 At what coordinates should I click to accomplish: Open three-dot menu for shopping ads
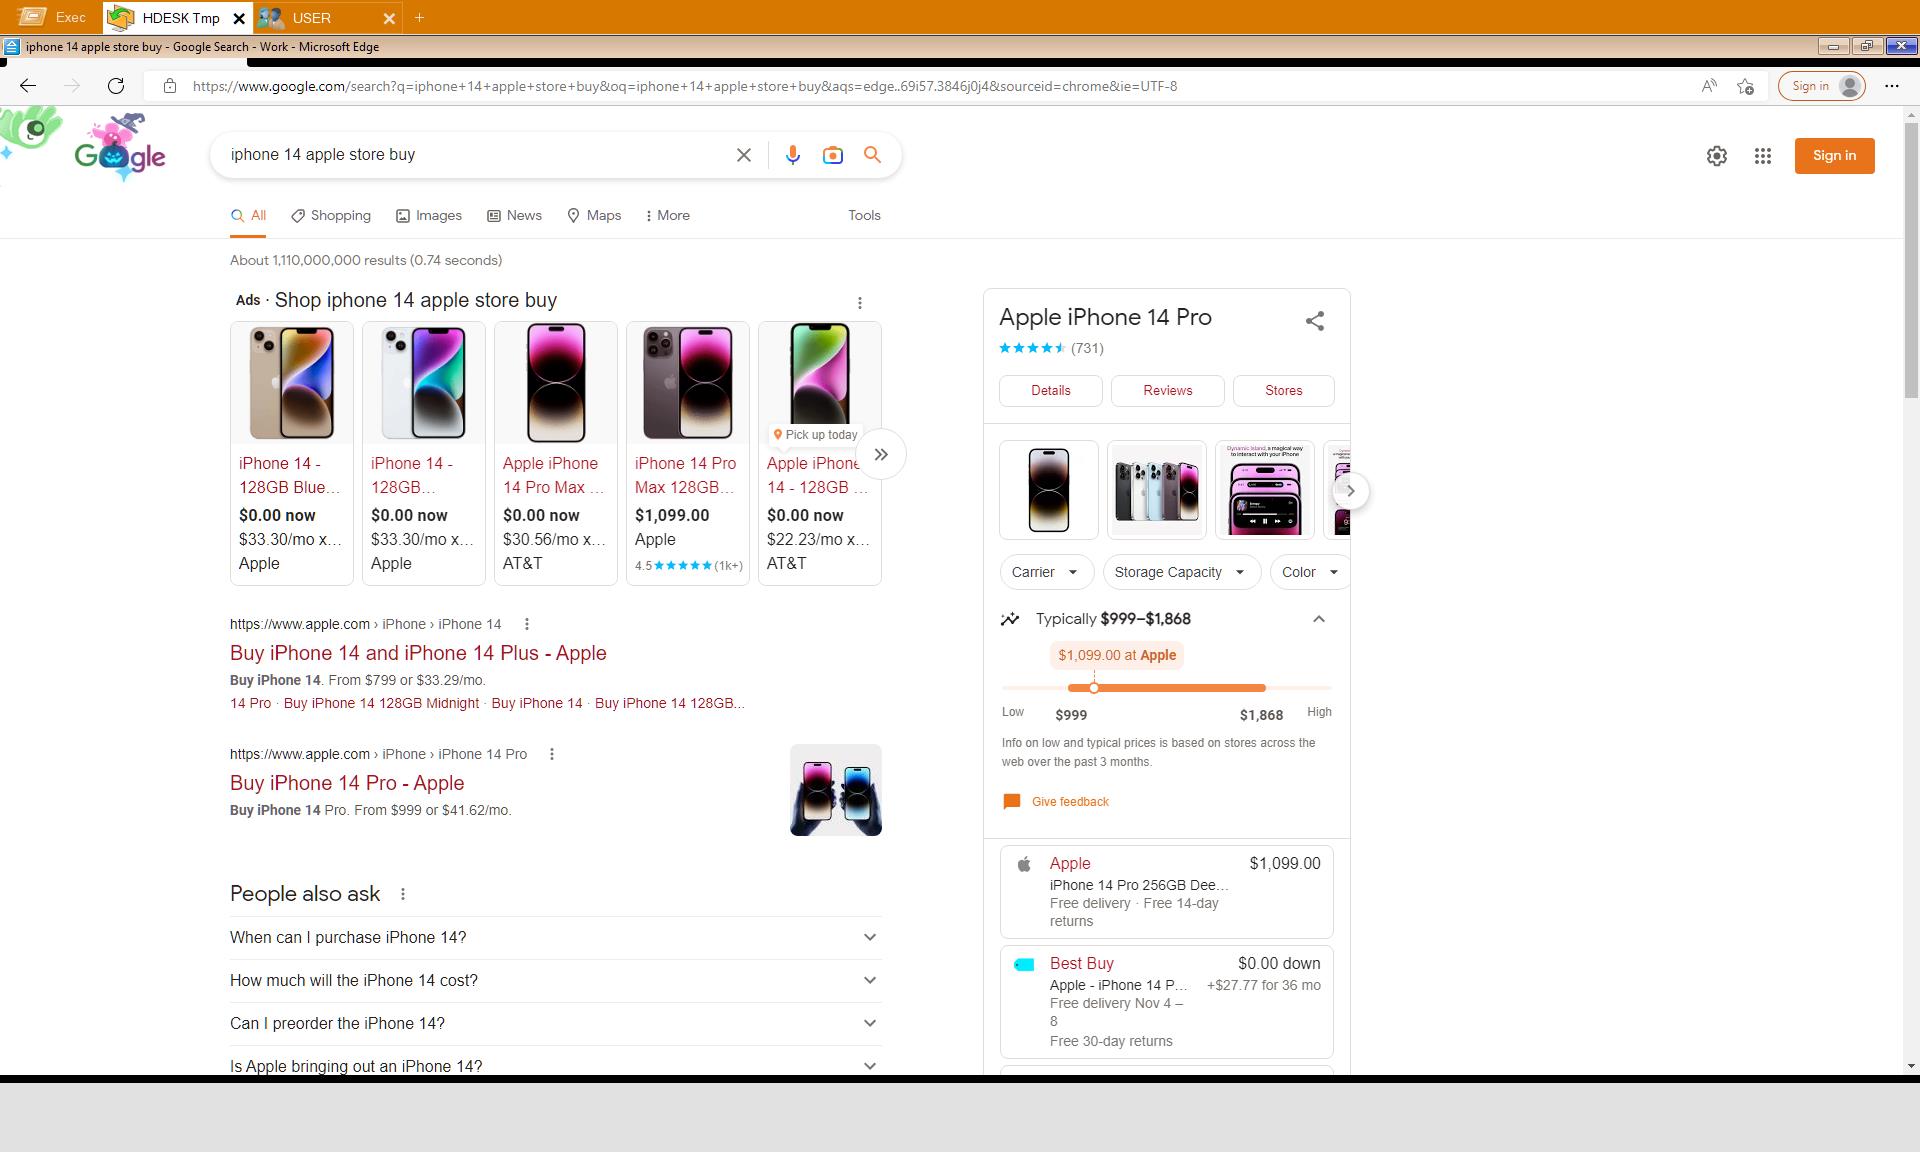[860, 302]
